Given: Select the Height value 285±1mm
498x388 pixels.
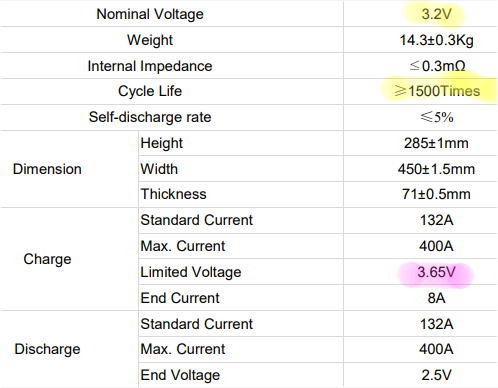Looking at the screenshot, I should [x=436, y=143].
